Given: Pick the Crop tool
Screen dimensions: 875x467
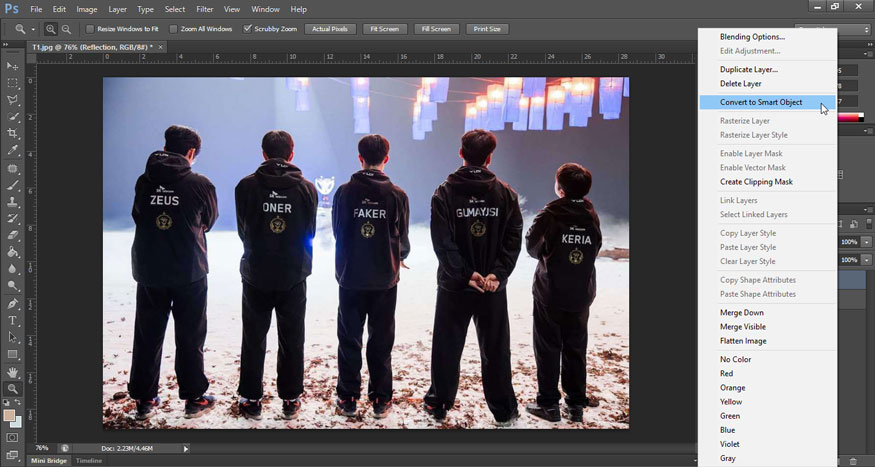Looking at the screenshot, I should [13, 134].
